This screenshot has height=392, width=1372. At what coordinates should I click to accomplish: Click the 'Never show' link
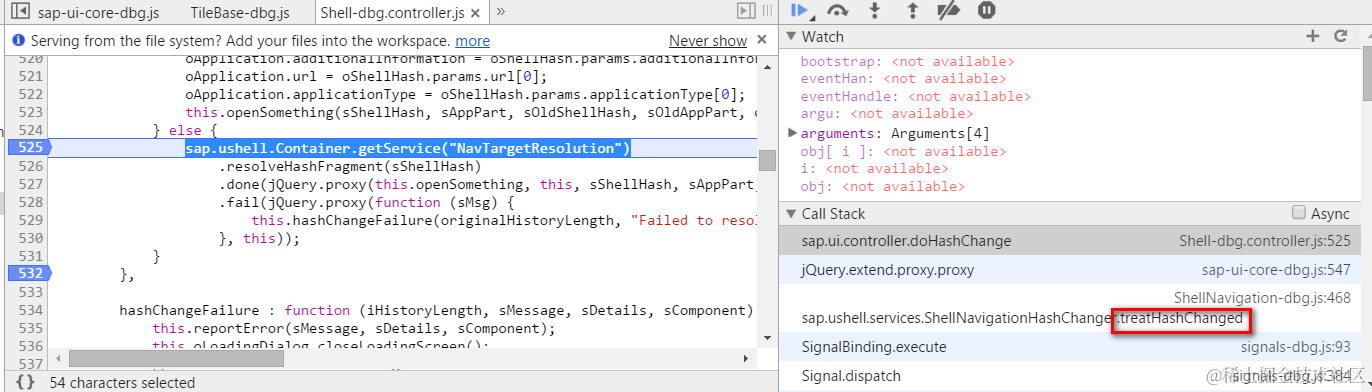[708, 41]
